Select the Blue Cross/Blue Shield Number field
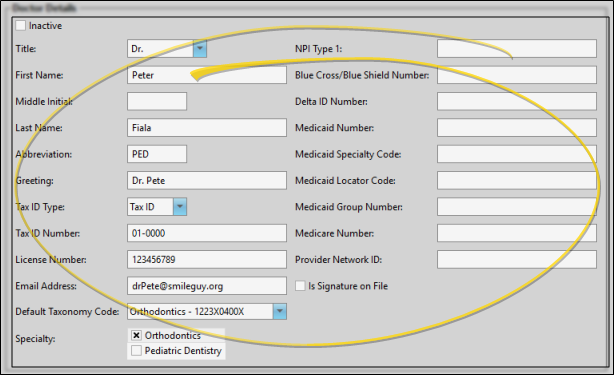This screenshot has height=376, width=615. click(517, 75)
